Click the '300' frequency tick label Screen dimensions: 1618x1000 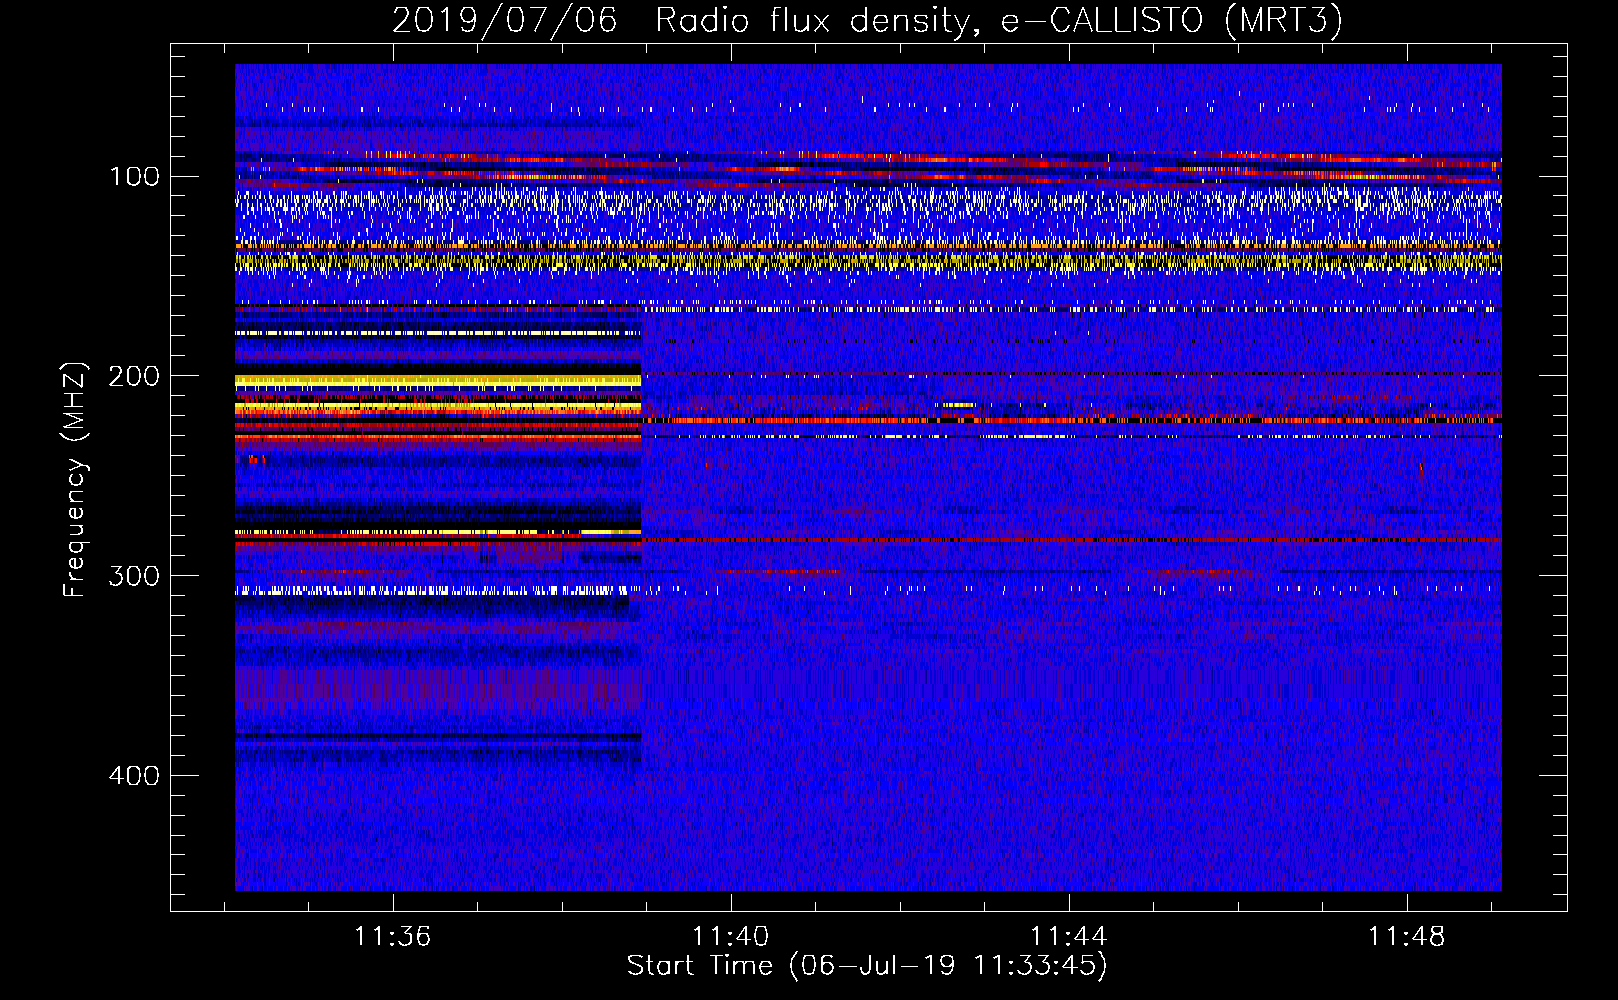tap(134, 577)
